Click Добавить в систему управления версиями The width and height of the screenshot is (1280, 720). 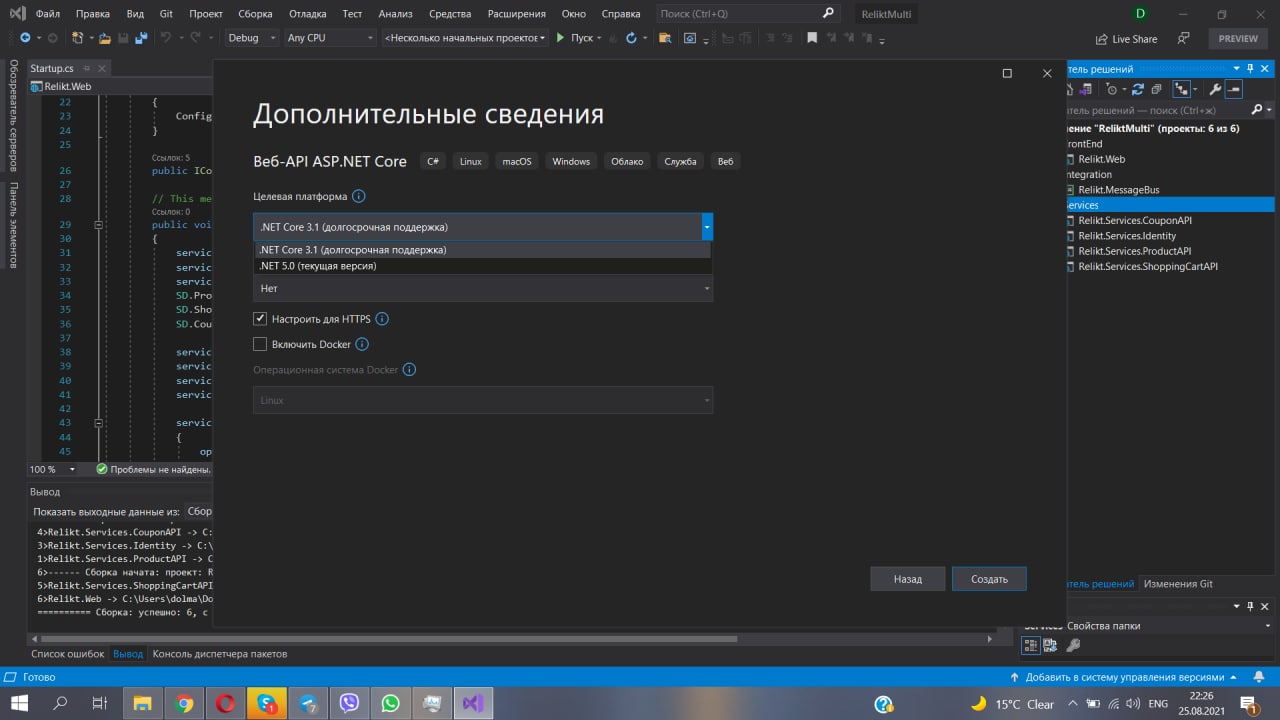(1124, 677)
